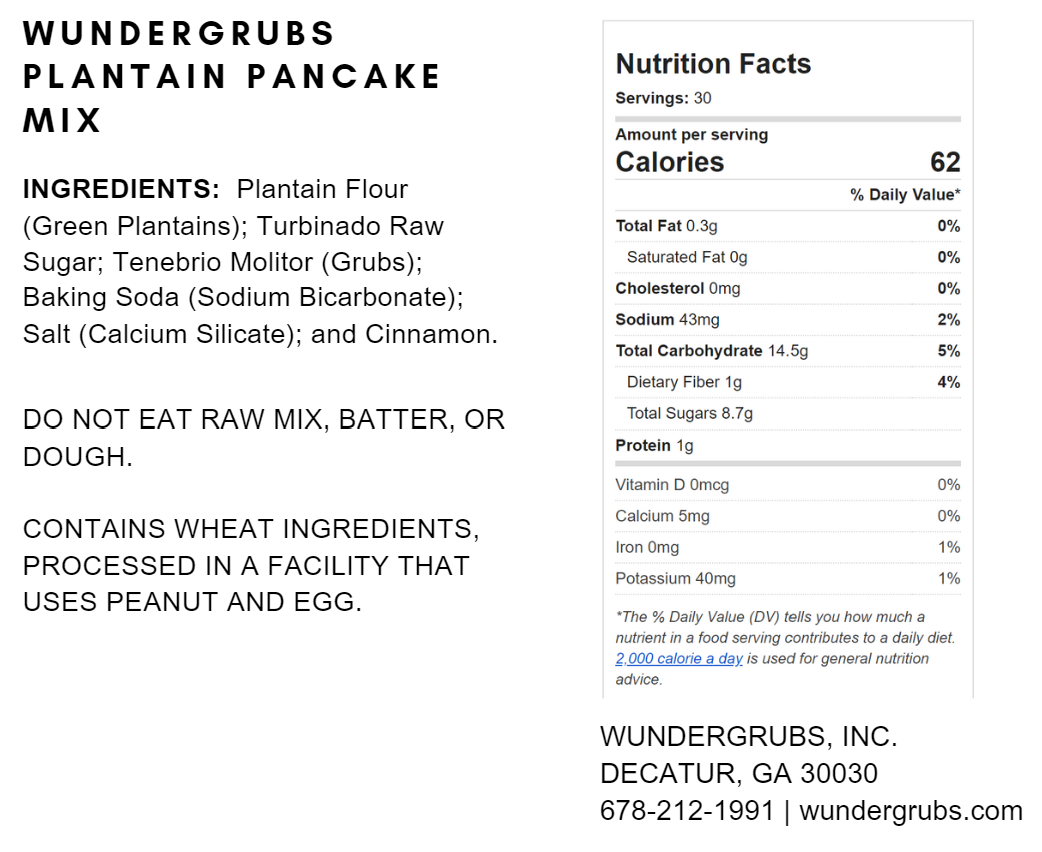Click the "Servings: 30" line
The width and height of the screenshot is (1042, 852).
tap(663, 98)
